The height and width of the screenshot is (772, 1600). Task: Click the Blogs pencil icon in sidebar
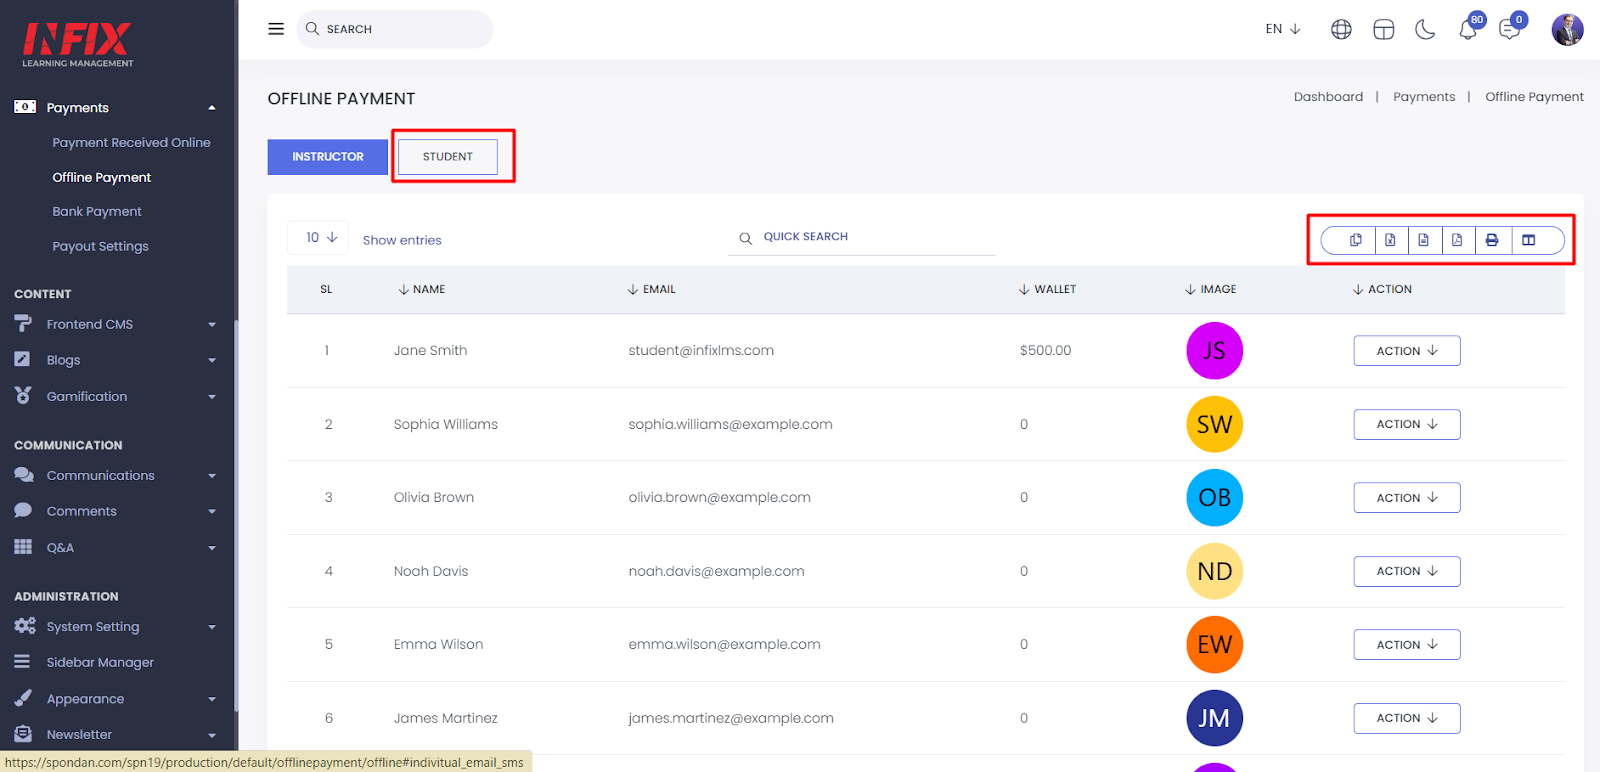click(22, 359)
